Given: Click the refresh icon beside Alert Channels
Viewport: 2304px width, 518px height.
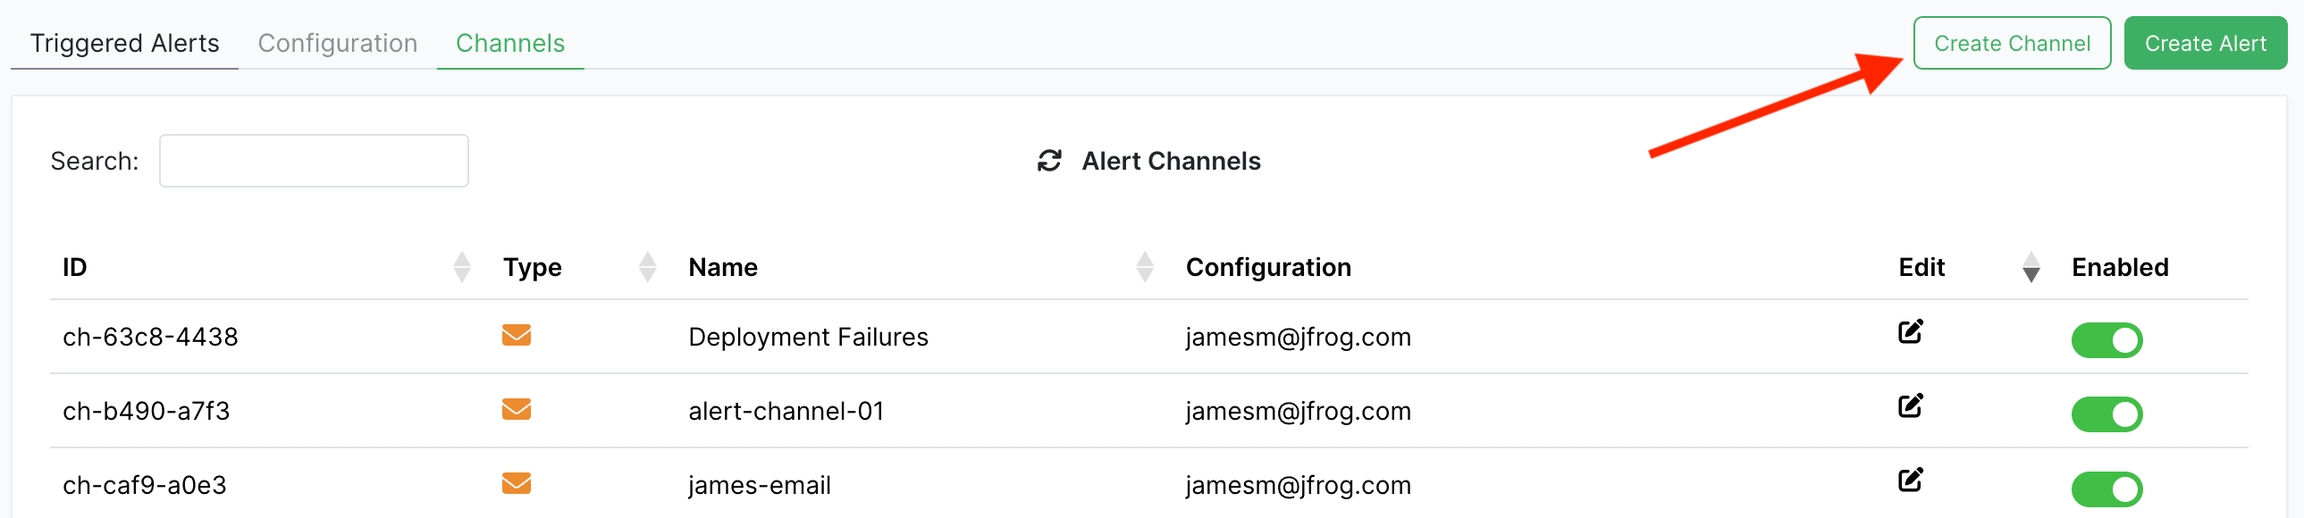Looking at the screenshot, I should click(x=1049, y=161).
